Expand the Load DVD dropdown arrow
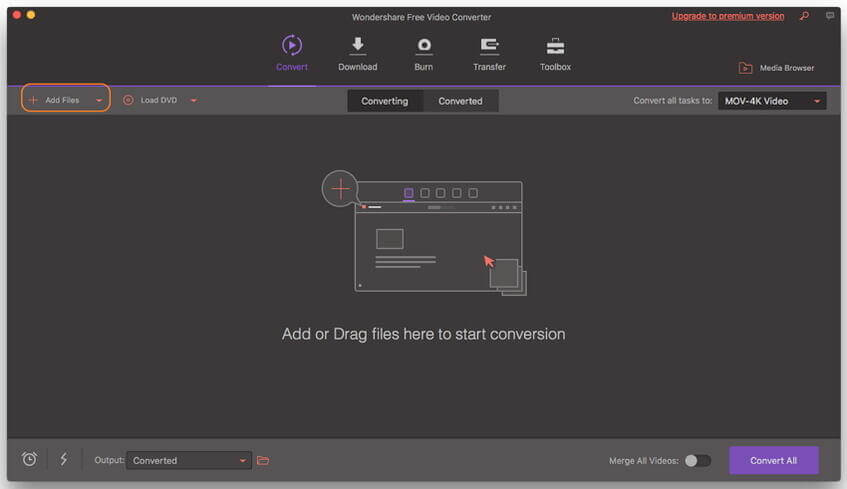This screenshot has width=847, height=489. (194, 101)
